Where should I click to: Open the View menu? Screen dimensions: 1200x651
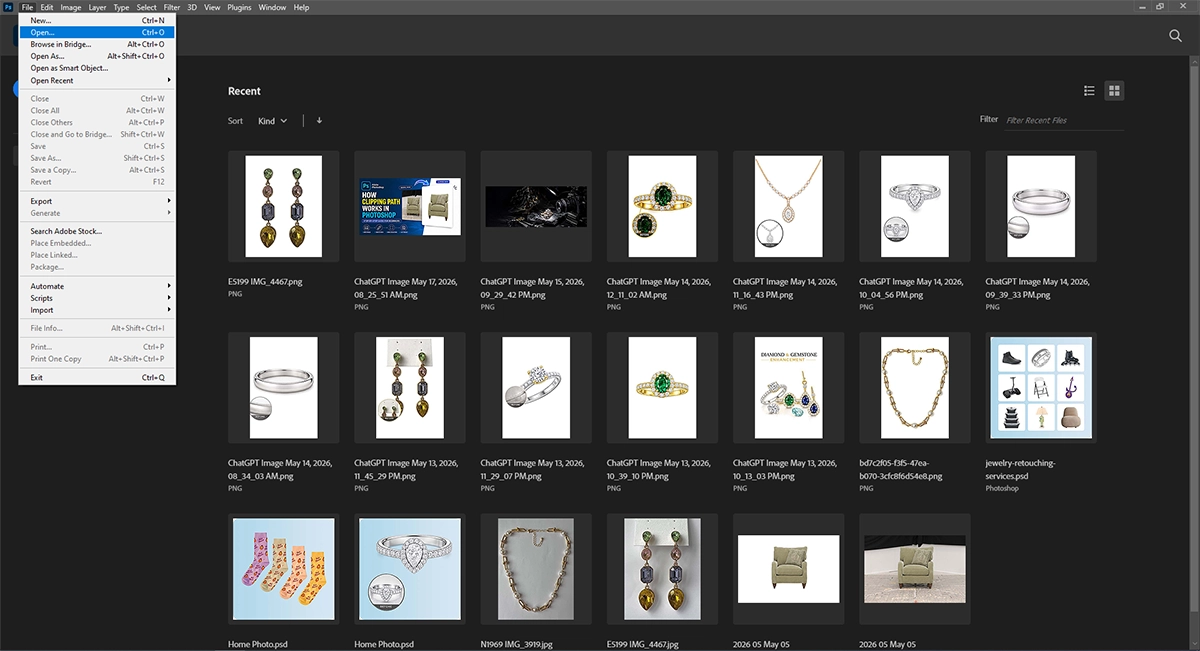click(212, 7)
